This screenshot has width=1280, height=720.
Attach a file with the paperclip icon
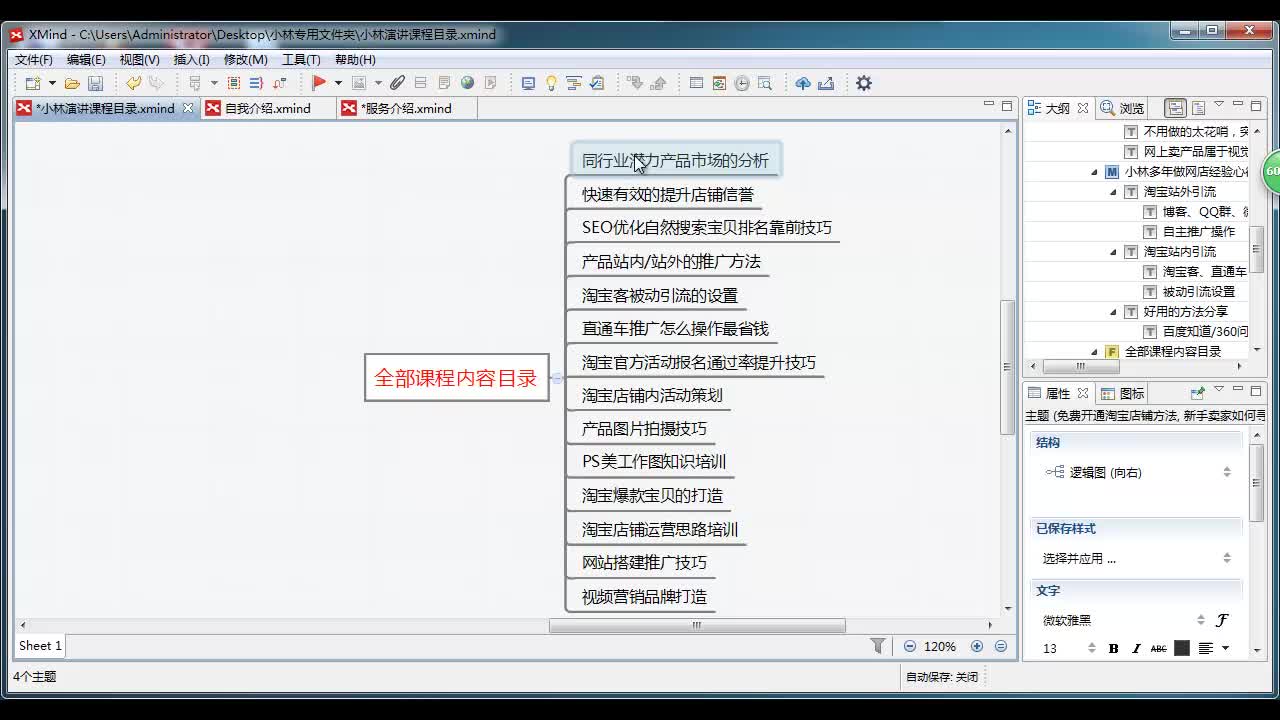pos(397,83)
